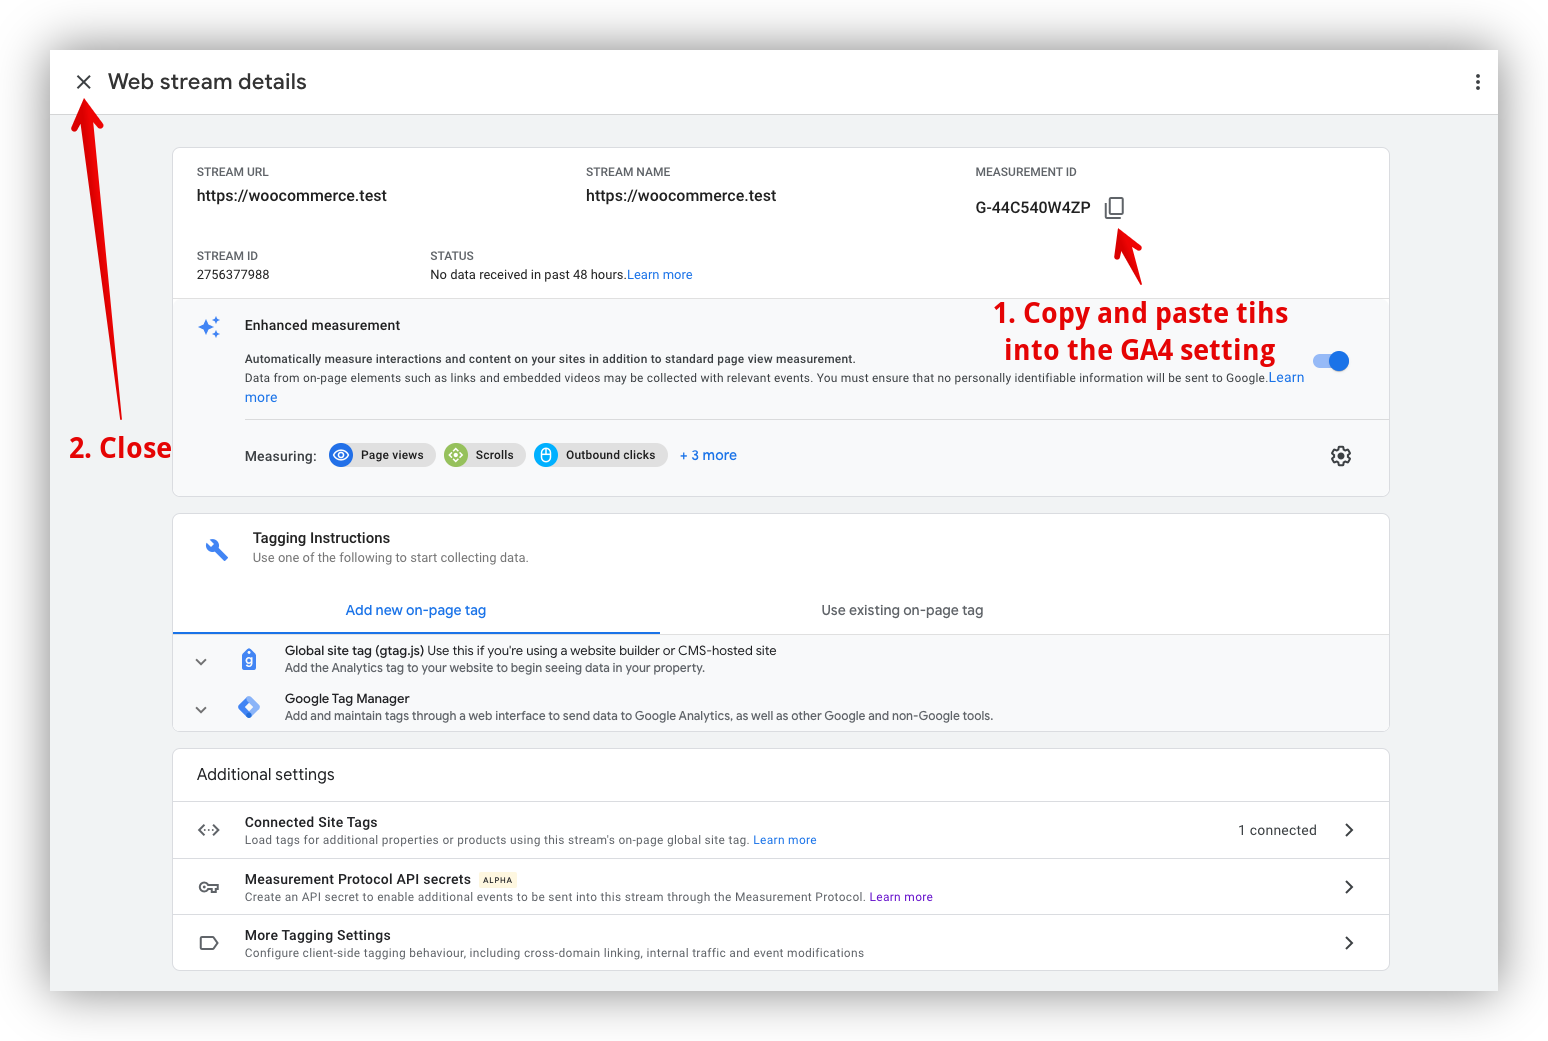Copy the Measurement ID to clipboard
The height and width of the screenshot is (1041, 1548).
point(1114,208)
